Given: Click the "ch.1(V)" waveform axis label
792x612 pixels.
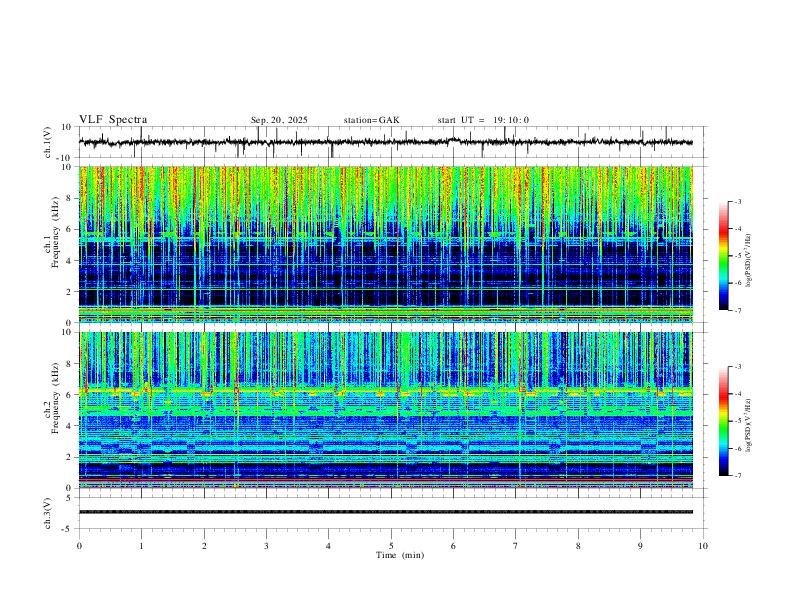Looking at the screenshot, I should coord(48,142).
